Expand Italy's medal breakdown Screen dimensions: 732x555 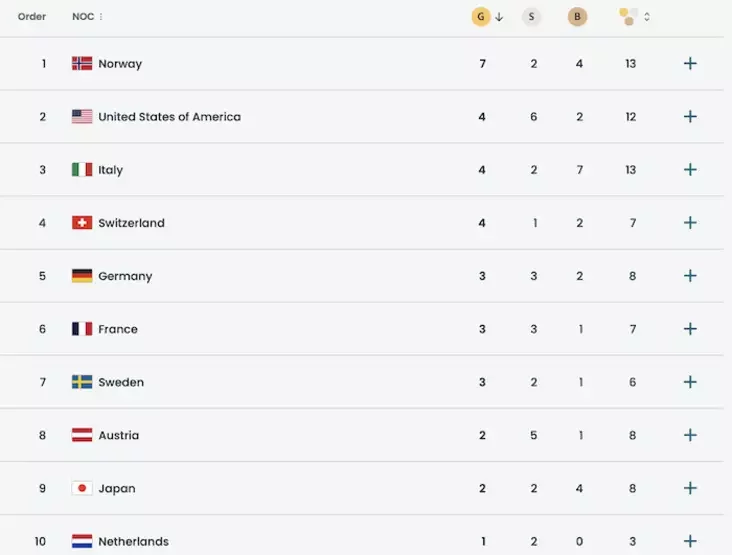click(x=690, y=170)
